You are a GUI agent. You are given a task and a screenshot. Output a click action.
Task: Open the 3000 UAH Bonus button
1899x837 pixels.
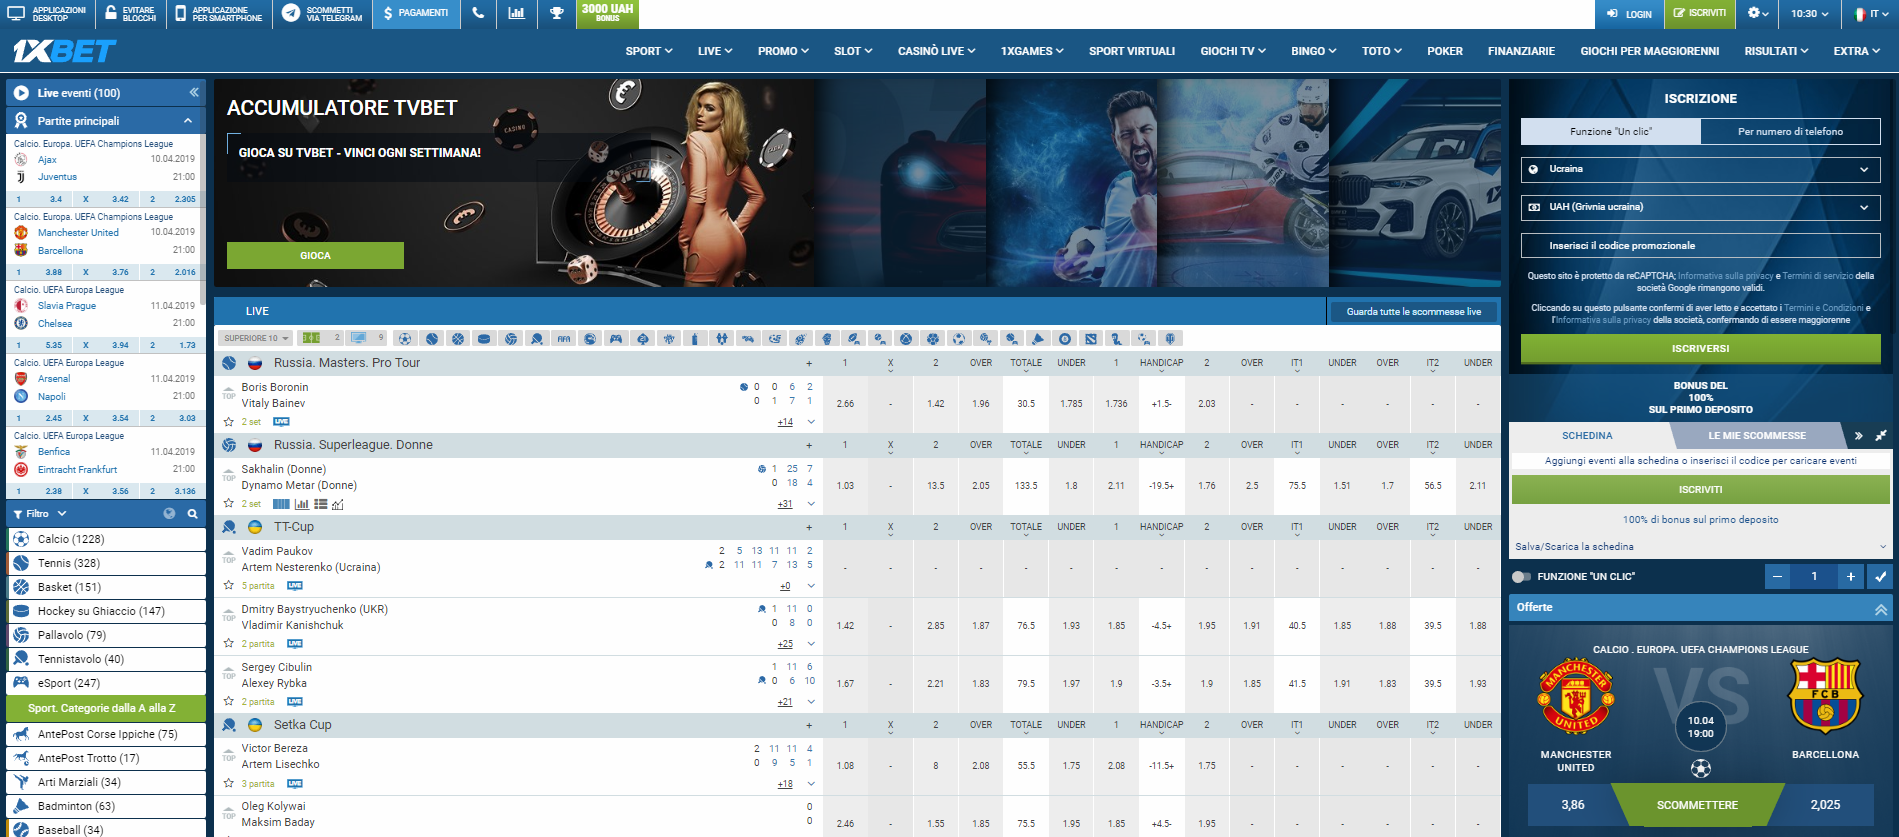pyautogui.click(x=607, y=13)
